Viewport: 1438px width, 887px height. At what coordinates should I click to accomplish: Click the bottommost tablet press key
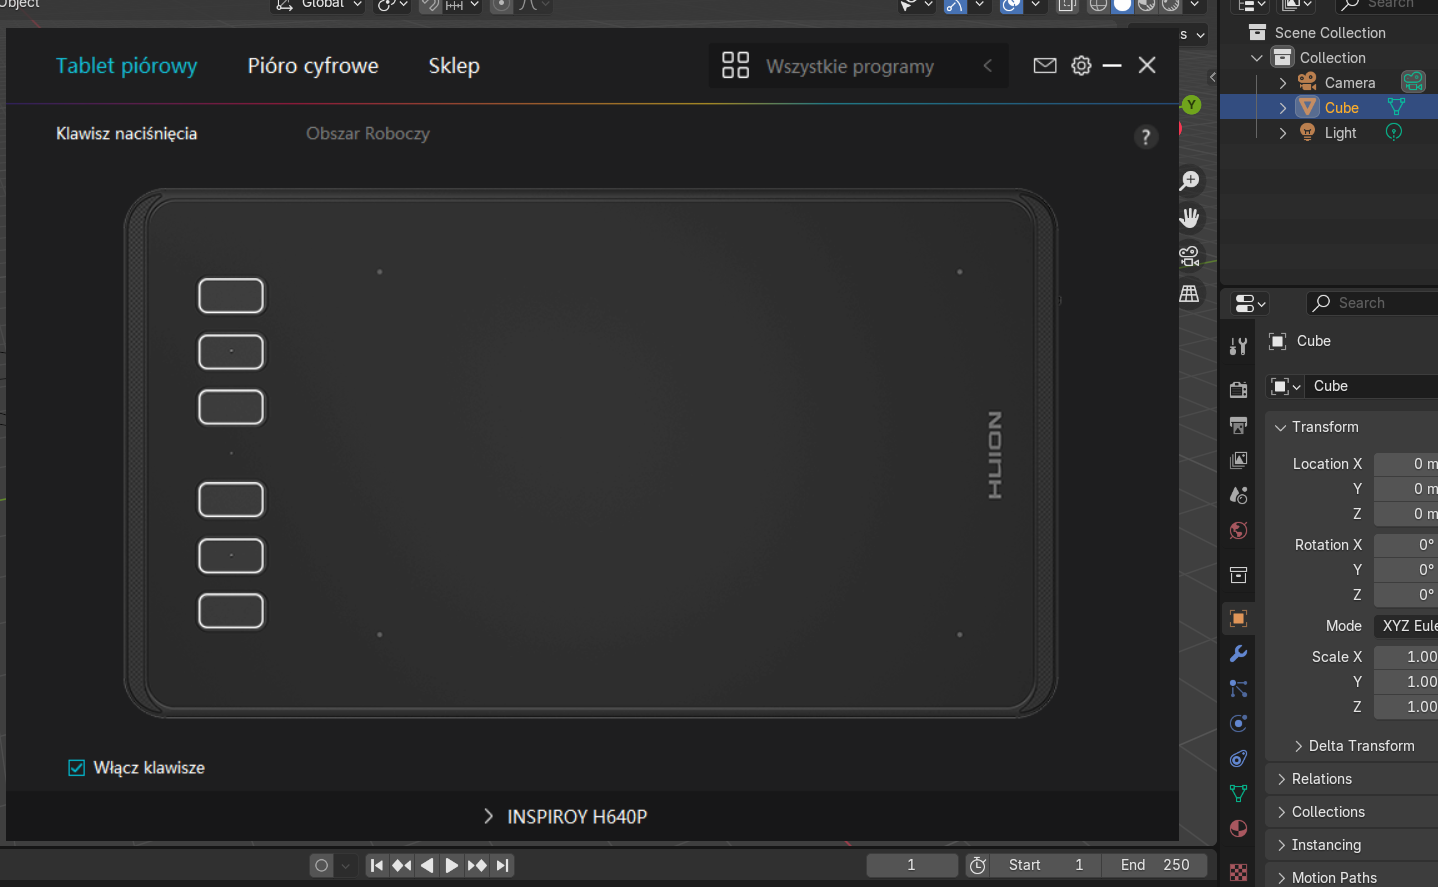click(x=231, y=611)
